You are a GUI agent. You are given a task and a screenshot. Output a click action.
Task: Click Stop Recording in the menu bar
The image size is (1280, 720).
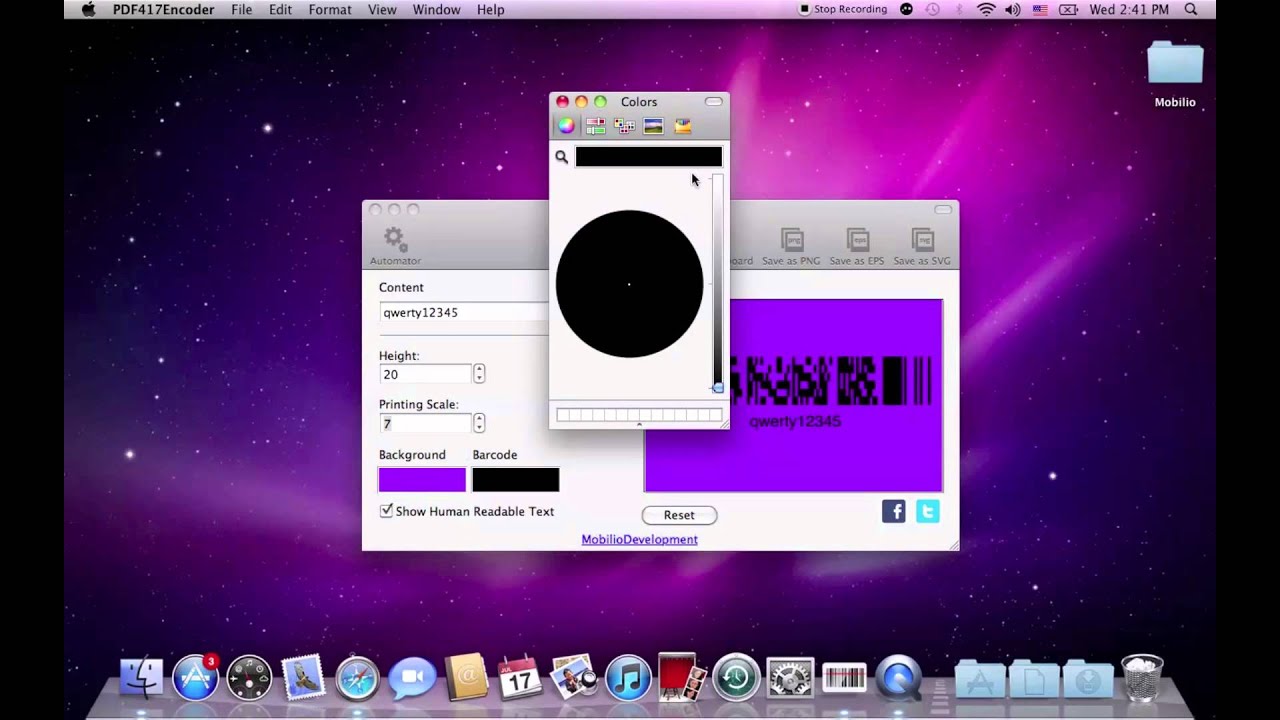tap(842, 9)
